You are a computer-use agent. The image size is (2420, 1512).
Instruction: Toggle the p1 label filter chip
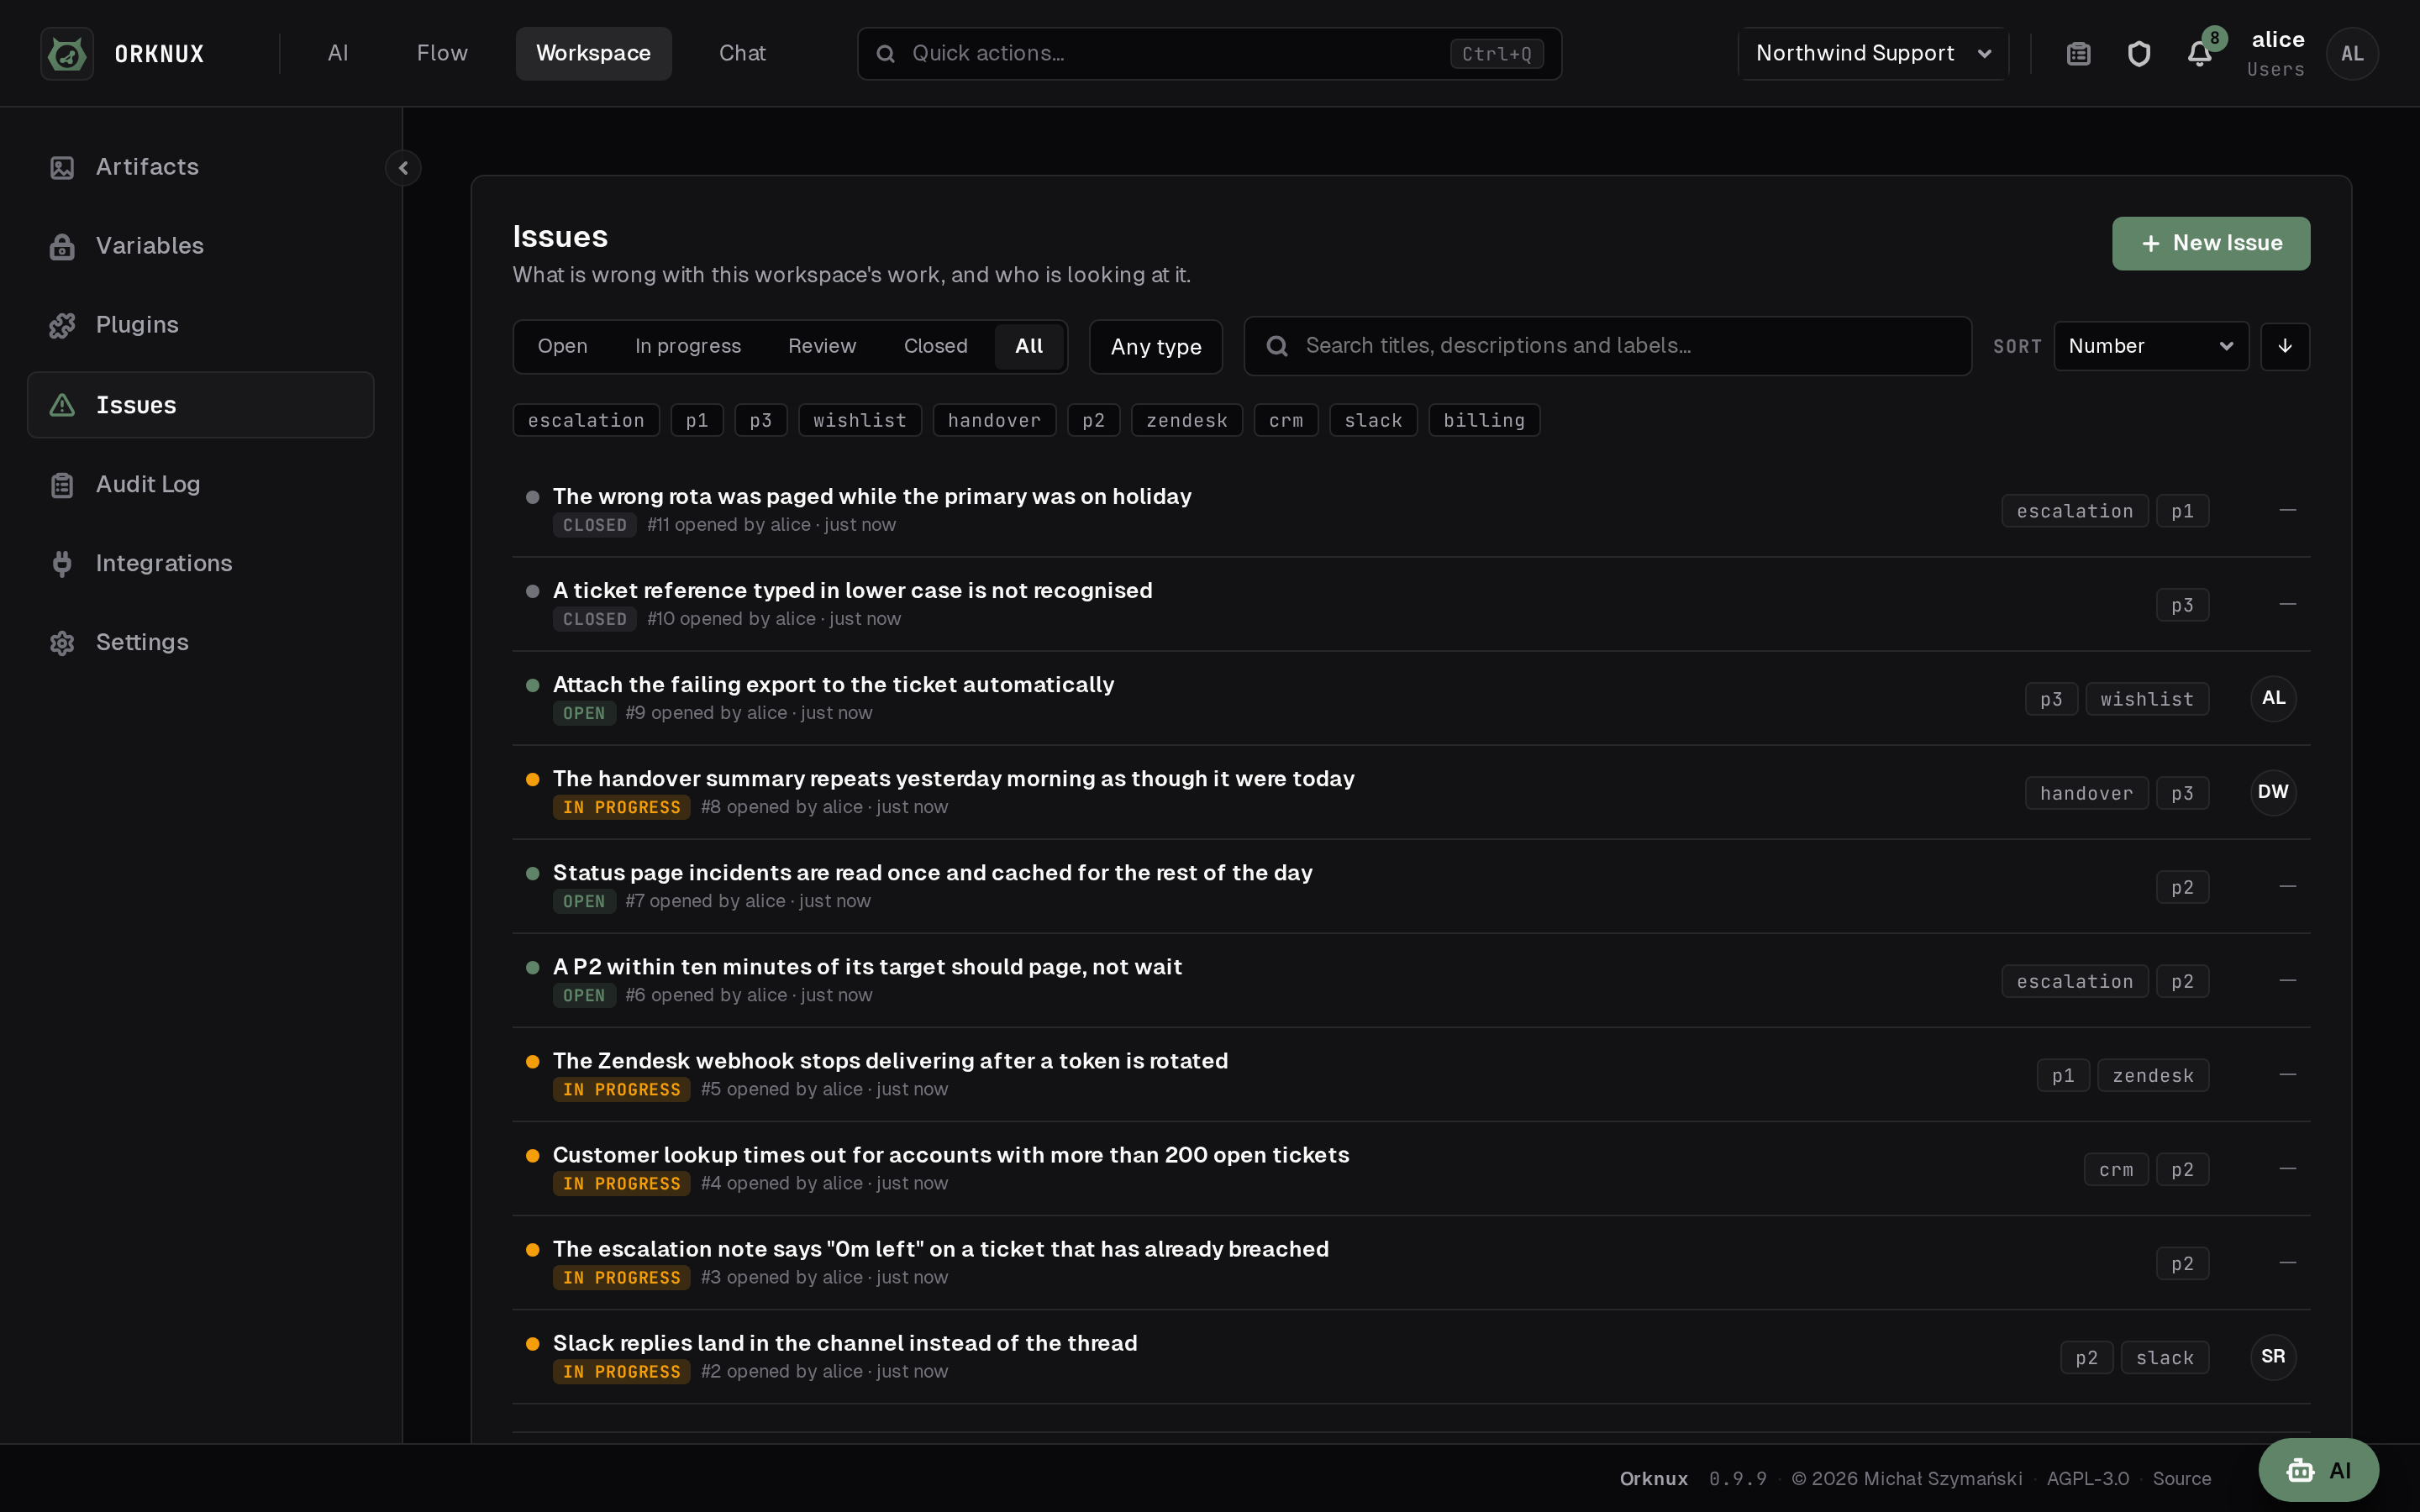pyautogui.click(x=697, y=420)
